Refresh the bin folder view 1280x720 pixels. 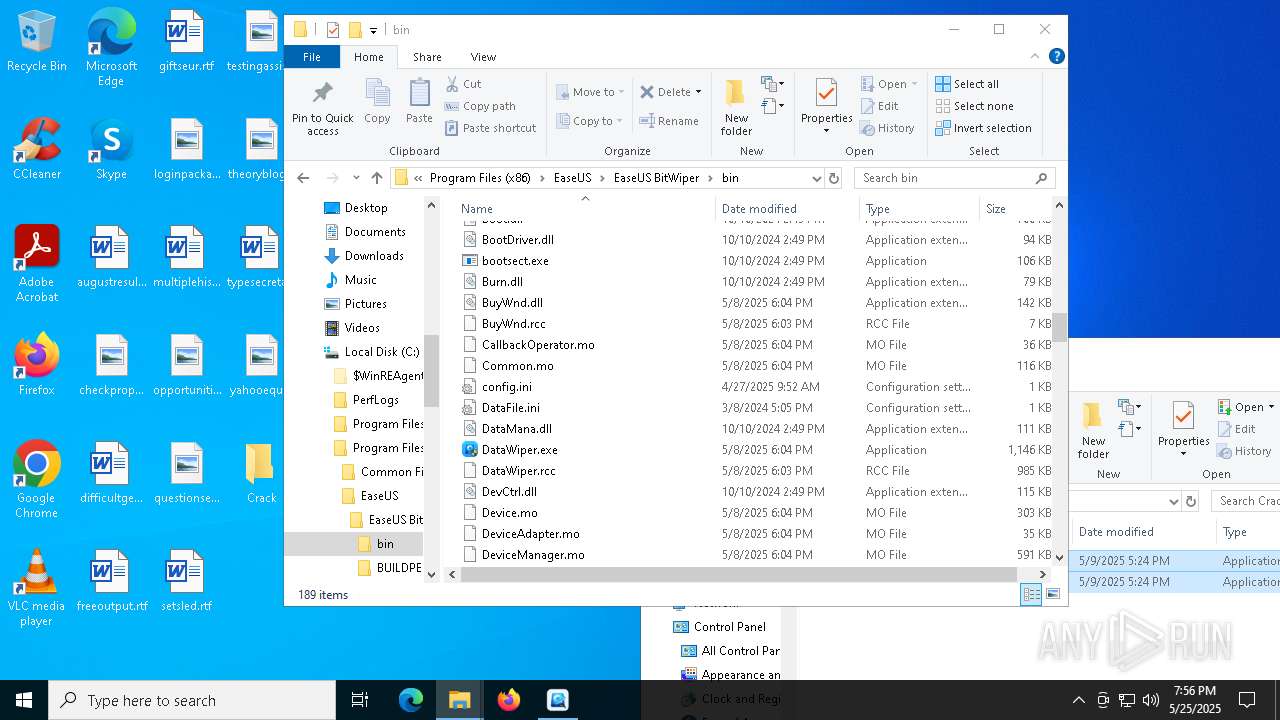[834, 178]
